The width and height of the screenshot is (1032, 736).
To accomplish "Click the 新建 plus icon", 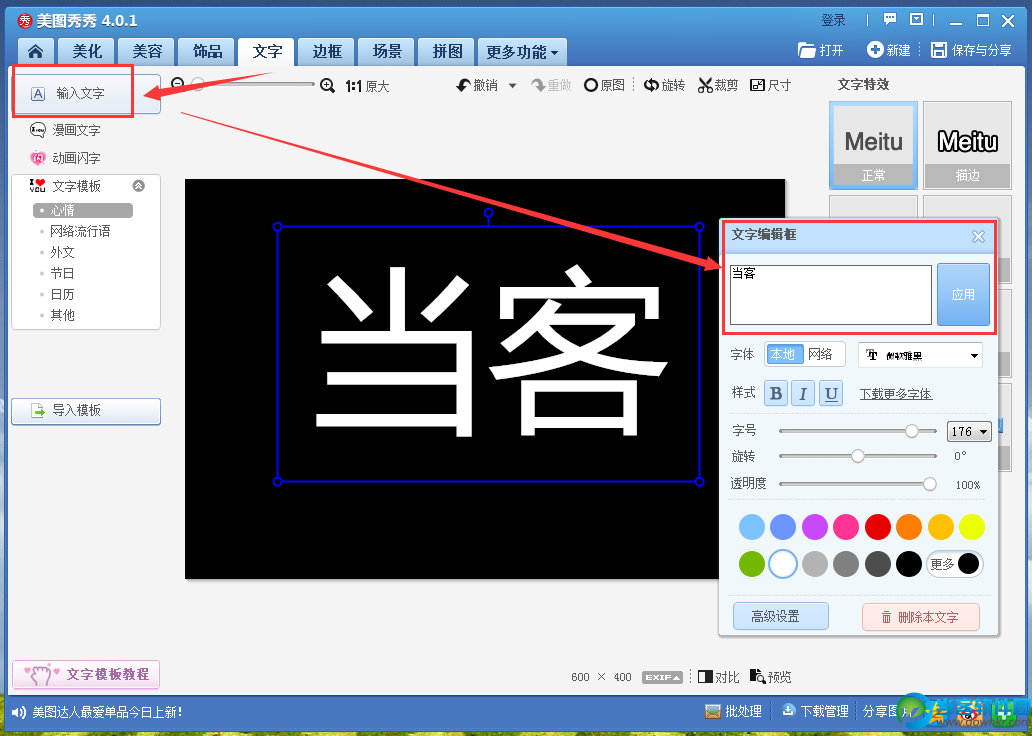I will (875, 49).
